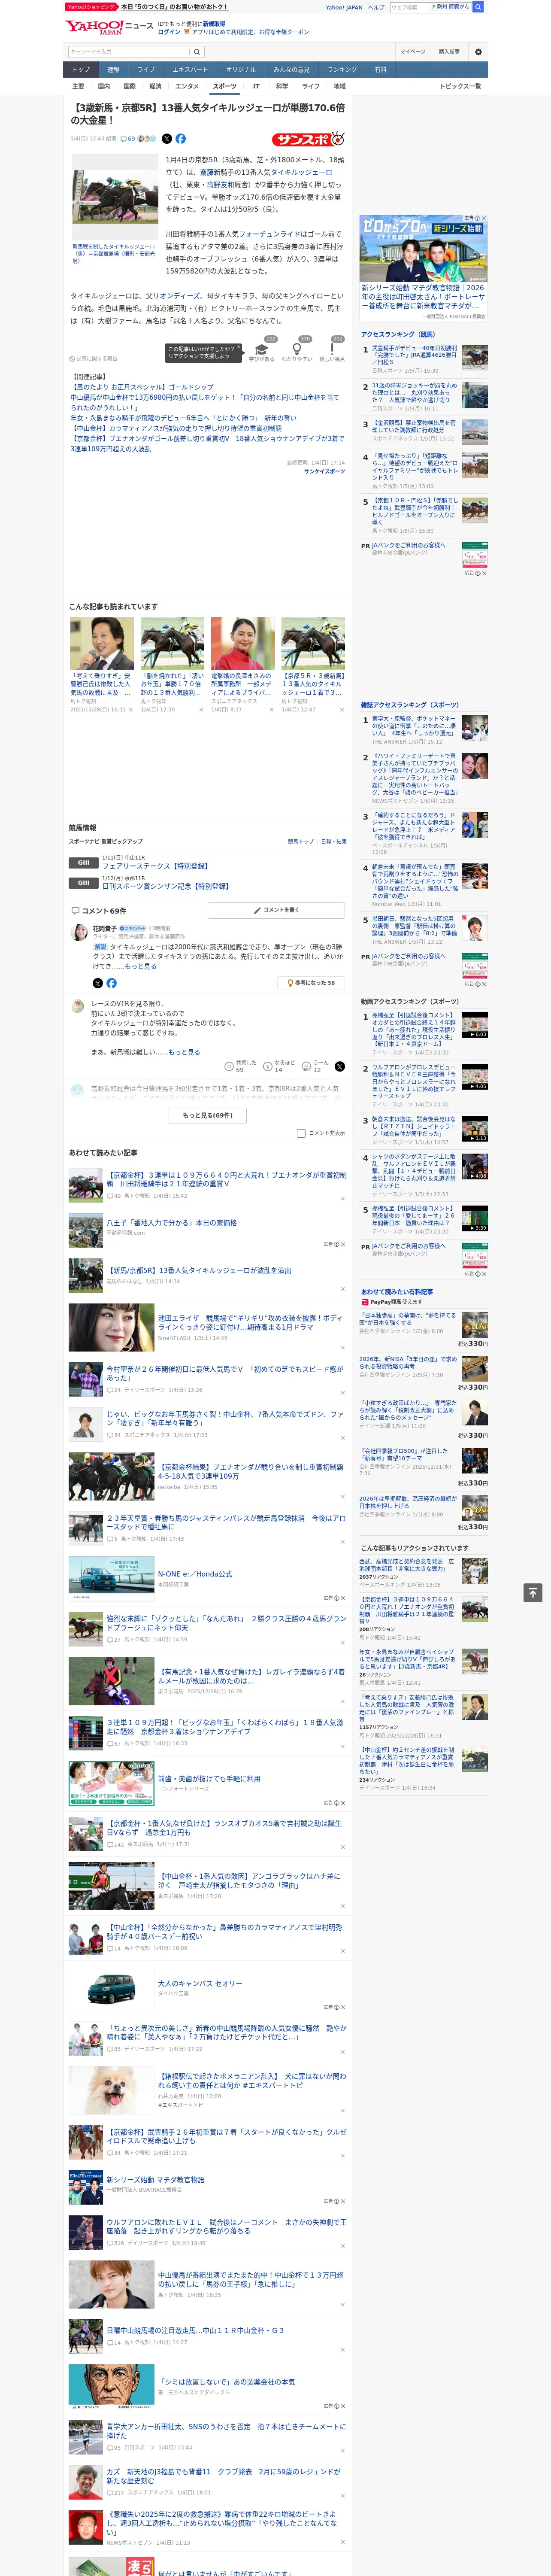React with 新しい視点 exclamation icon
The height and width of the screenshot is (2576, 551).
tap(332, 350)
